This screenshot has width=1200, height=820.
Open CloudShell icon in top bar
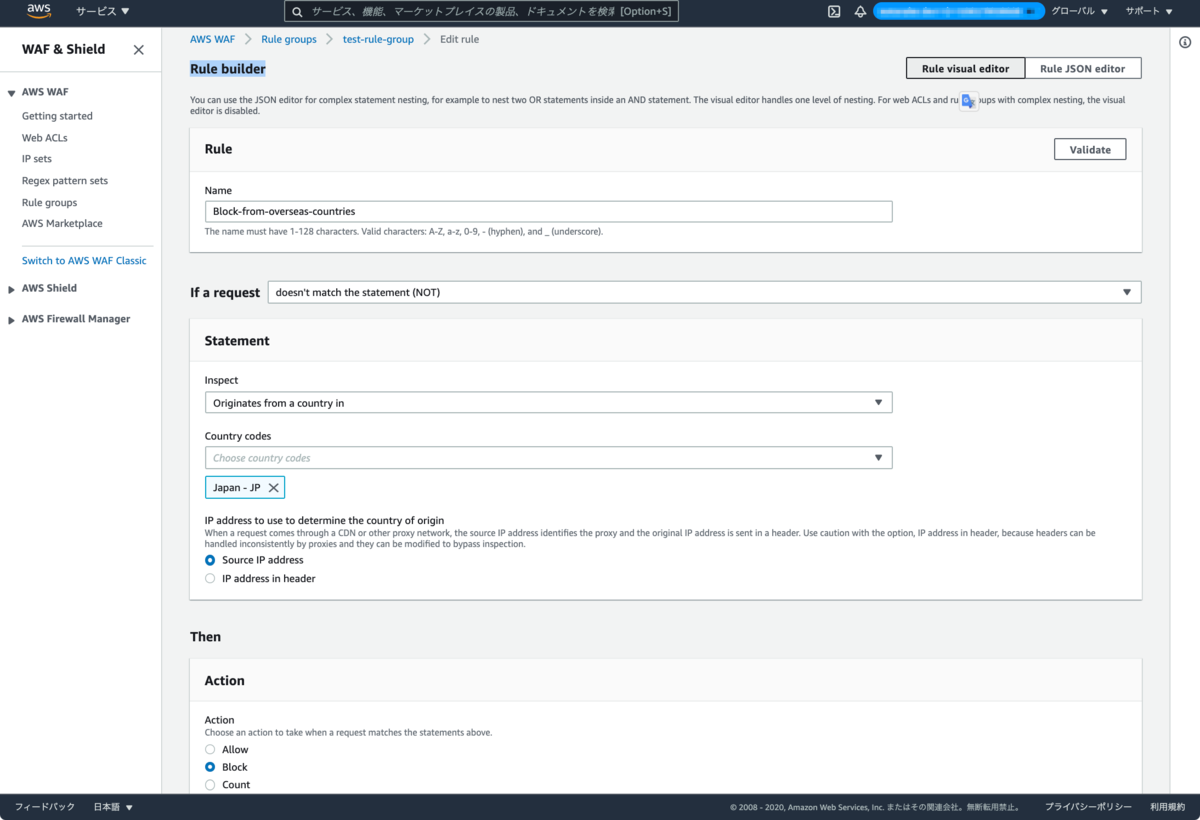[834, 11]
